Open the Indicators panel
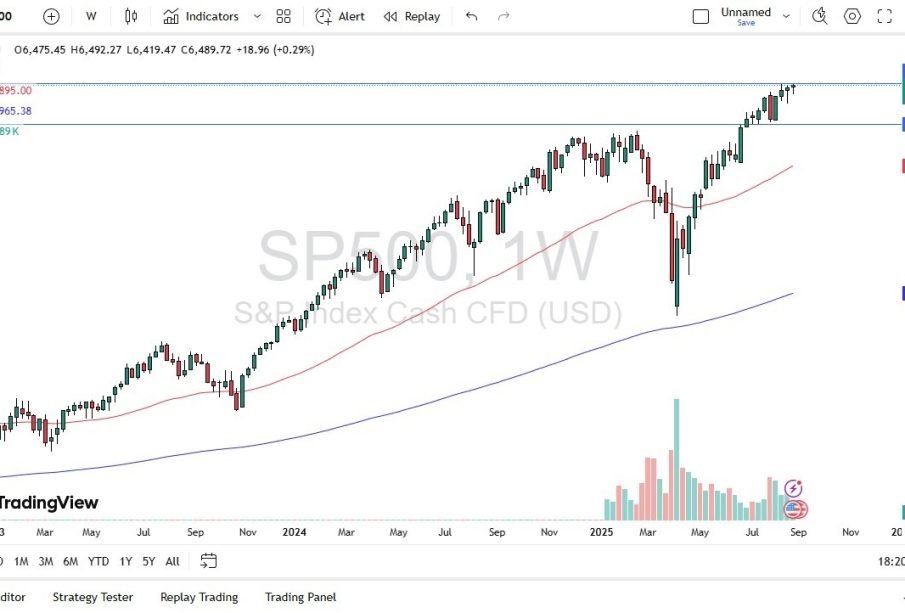The width and height of the screenshot is (905, 613). click(x=201, y=16)
